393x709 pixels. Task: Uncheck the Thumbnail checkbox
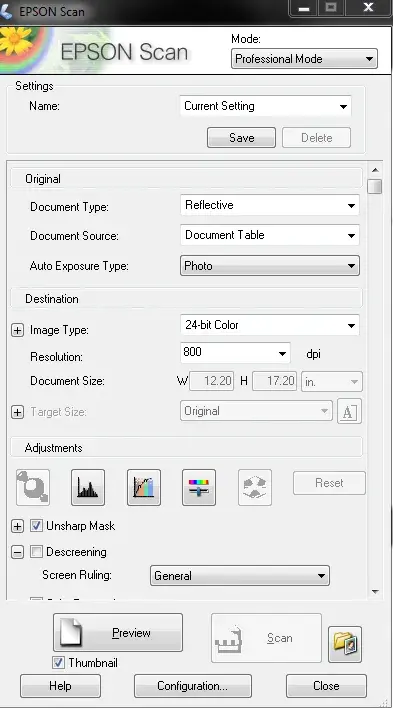(58, 663)
